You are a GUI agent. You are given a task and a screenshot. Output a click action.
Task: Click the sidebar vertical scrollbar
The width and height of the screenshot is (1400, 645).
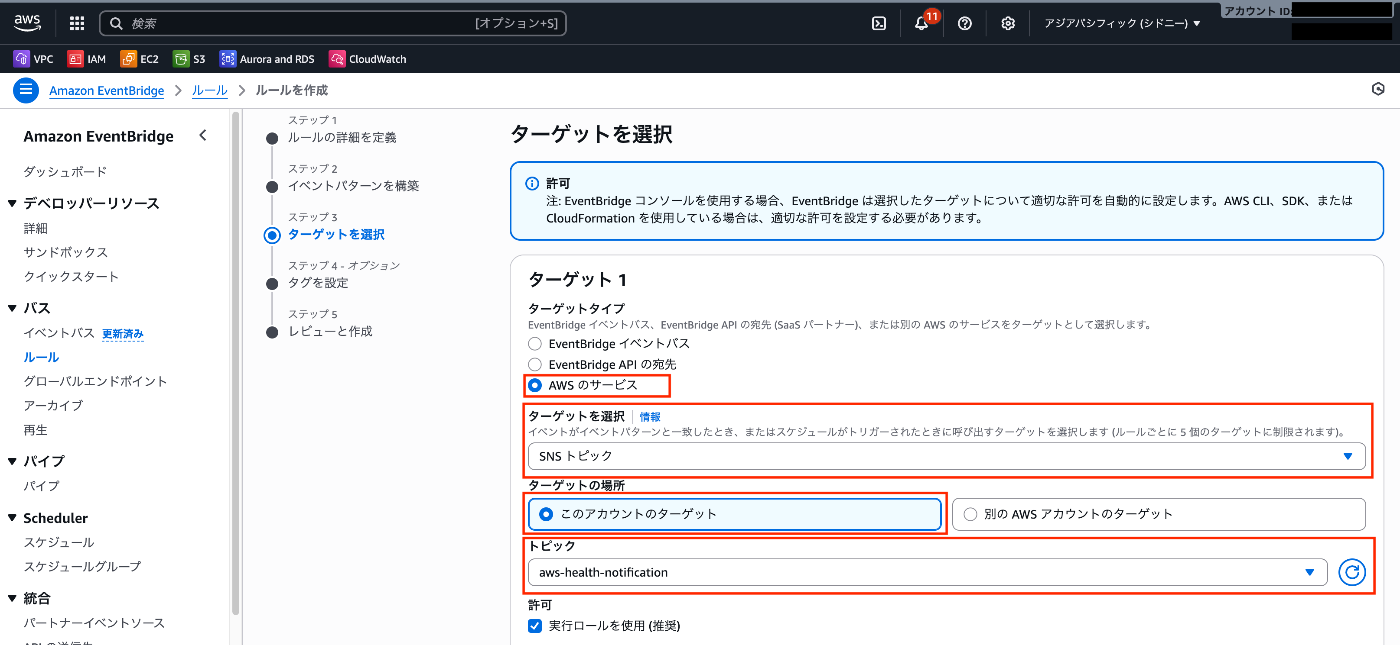point(236,364)
